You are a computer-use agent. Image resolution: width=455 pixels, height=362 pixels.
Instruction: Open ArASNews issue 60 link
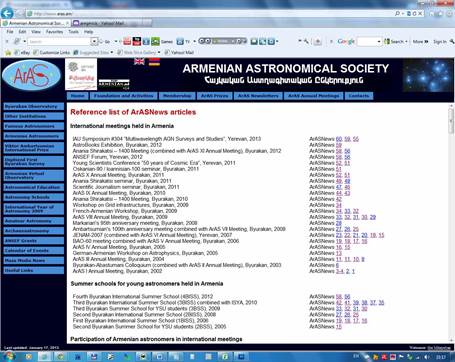pyautogui.click(x=339, y=139)
